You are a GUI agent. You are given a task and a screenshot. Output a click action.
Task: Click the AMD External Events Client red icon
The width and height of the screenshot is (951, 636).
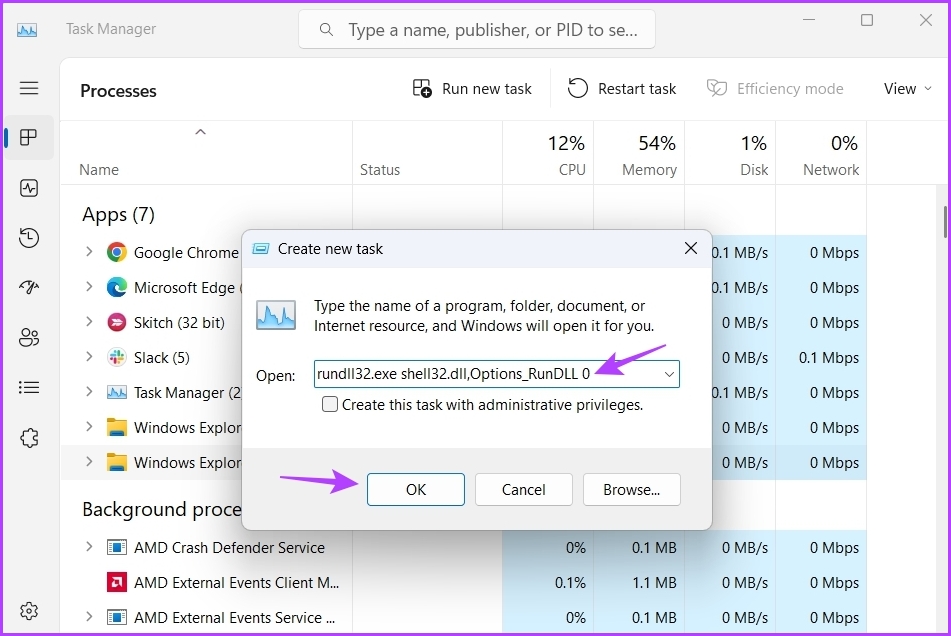tap(116, 583)
